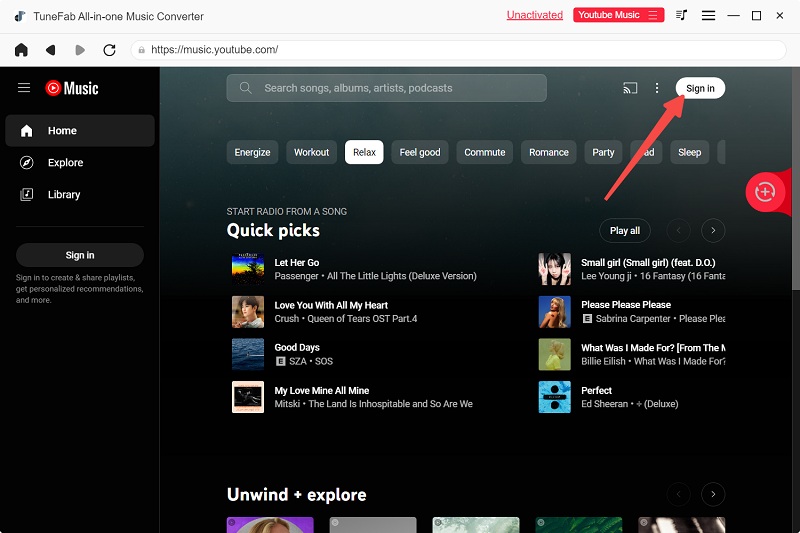Click previous arrow in Quick picks
Image resolution: width=800 pixels, height=533 pixels.
click(x=679, y=231)
